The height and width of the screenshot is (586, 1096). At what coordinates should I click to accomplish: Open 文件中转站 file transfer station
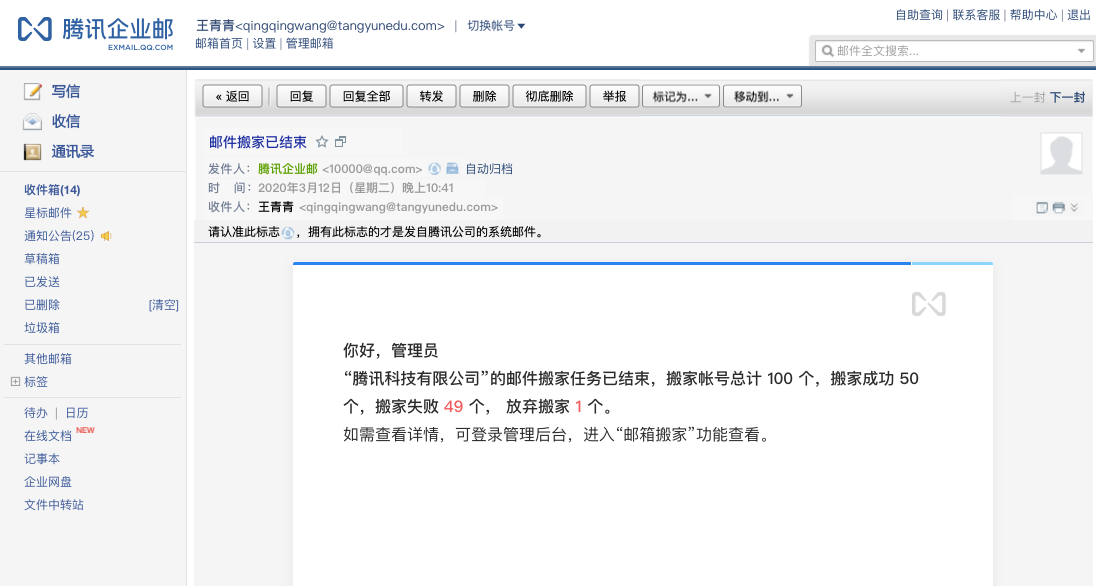(x=54, y=505)
